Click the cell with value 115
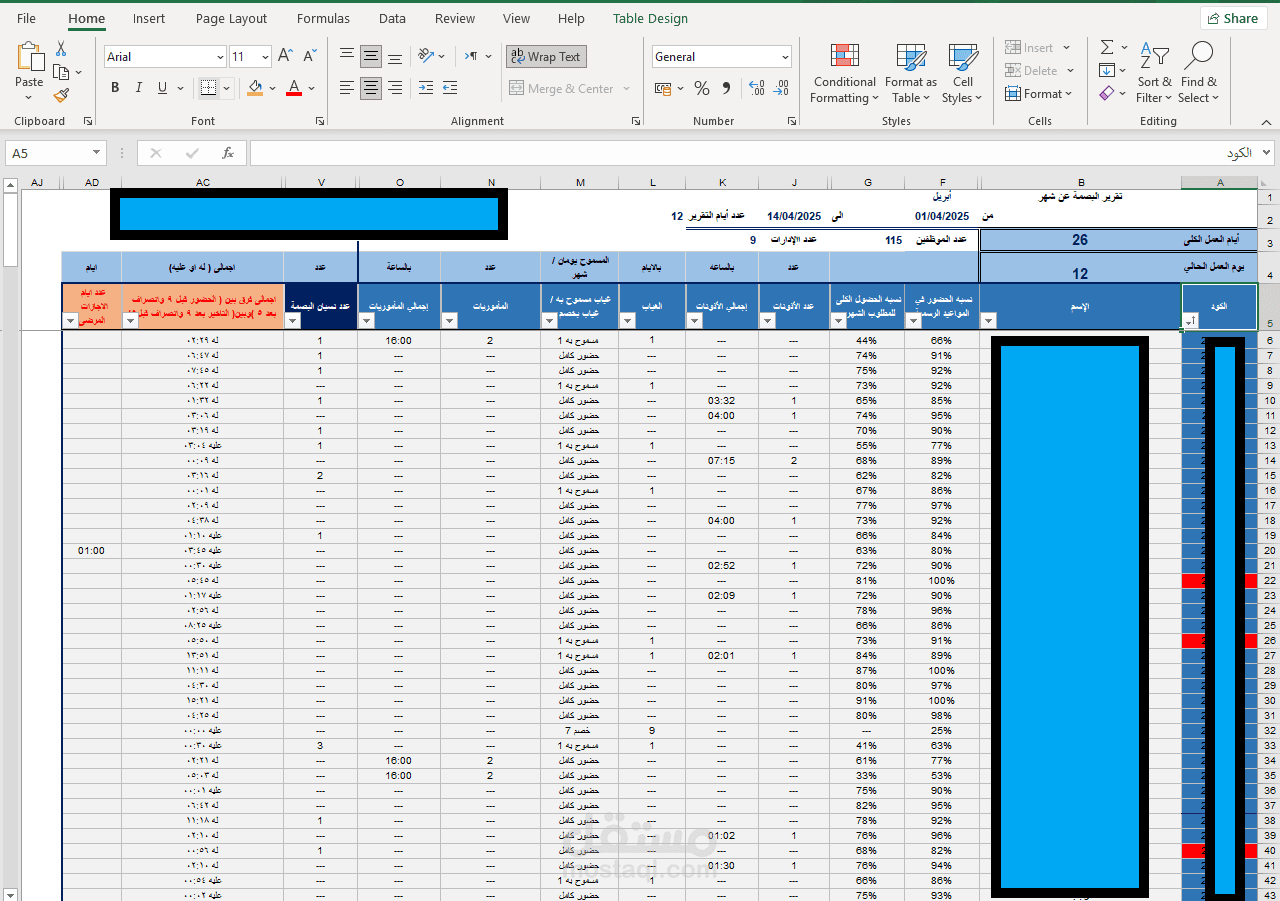The image size is (1280, 901). pyautogui.click(x=894, y=240)
